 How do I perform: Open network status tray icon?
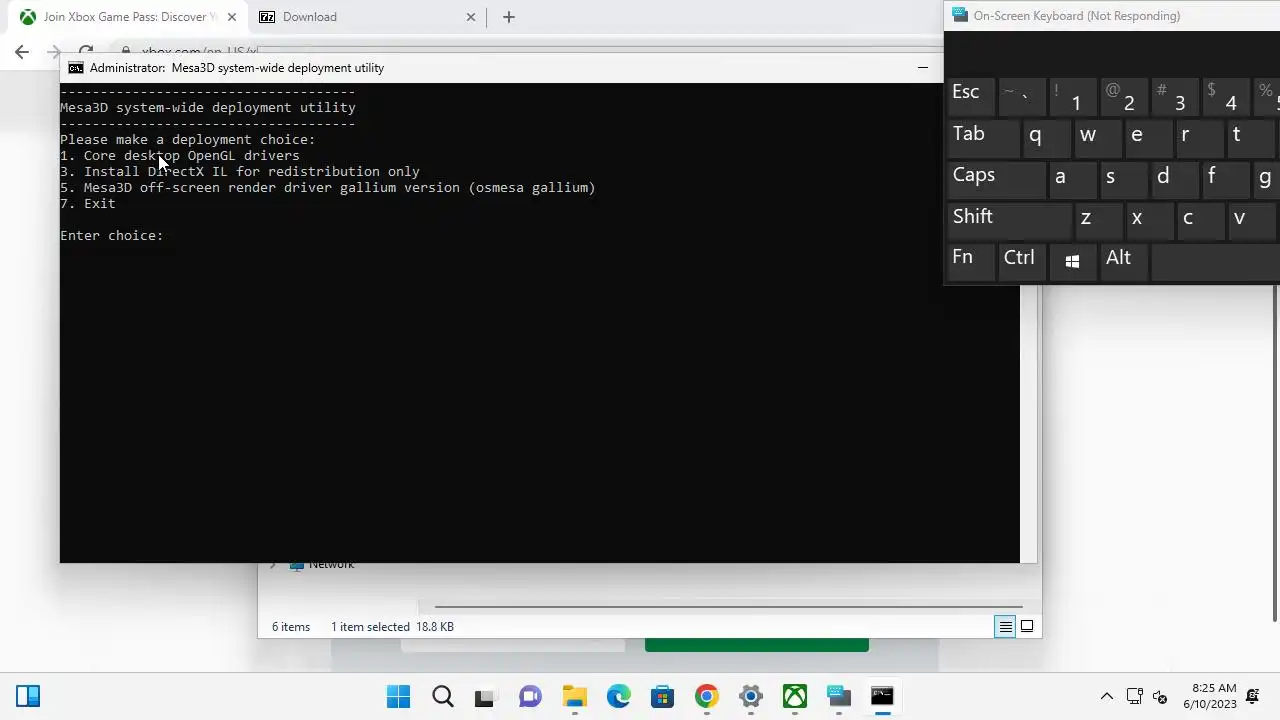click(x=1134, y=696)
